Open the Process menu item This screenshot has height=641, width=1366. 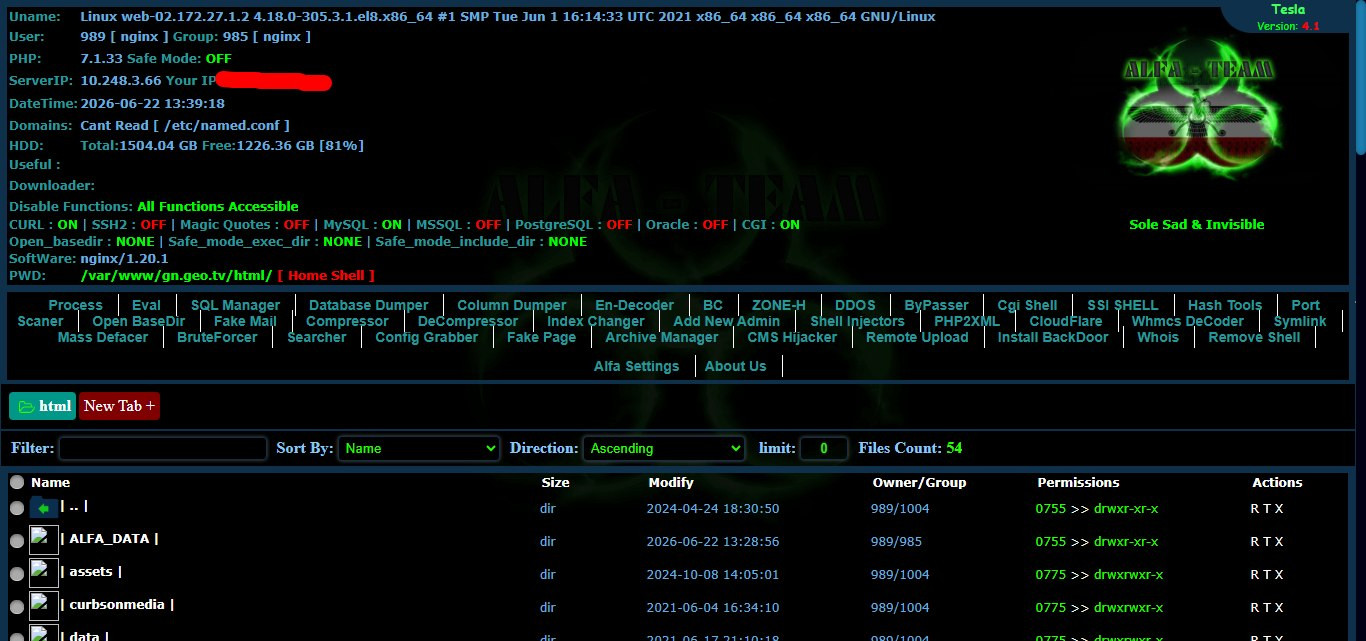(76, 305)
